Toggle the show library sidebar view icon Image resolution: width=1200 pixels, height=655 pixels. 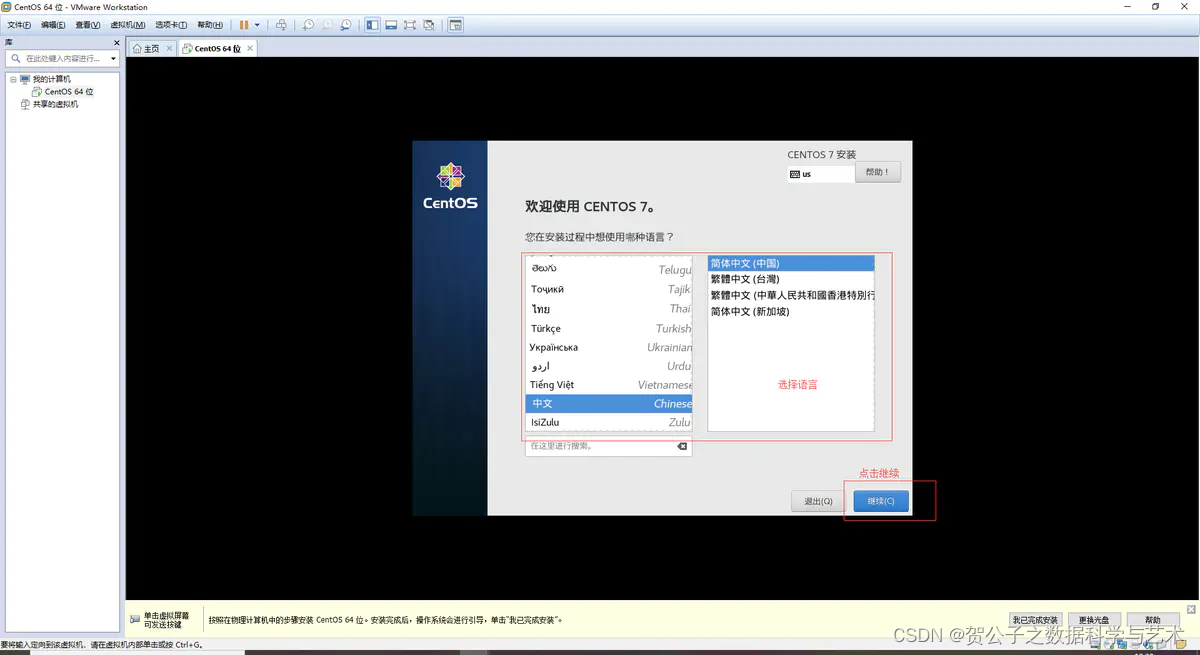(372, 25)
